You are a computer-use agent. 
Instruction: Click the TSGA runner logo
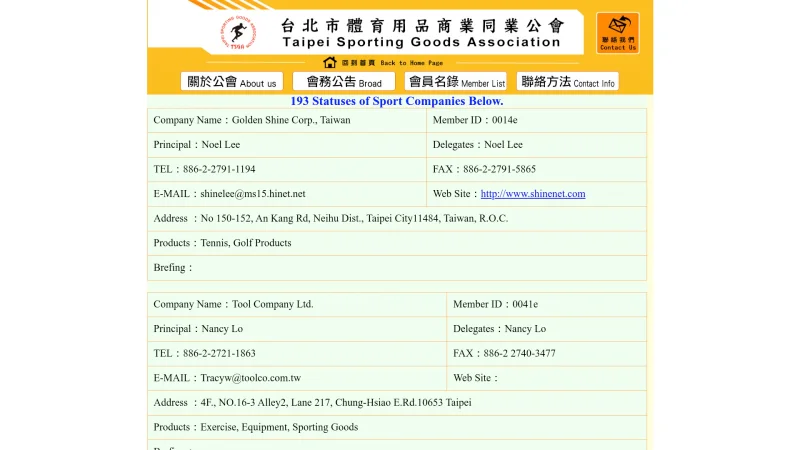(x=238, y=33)
